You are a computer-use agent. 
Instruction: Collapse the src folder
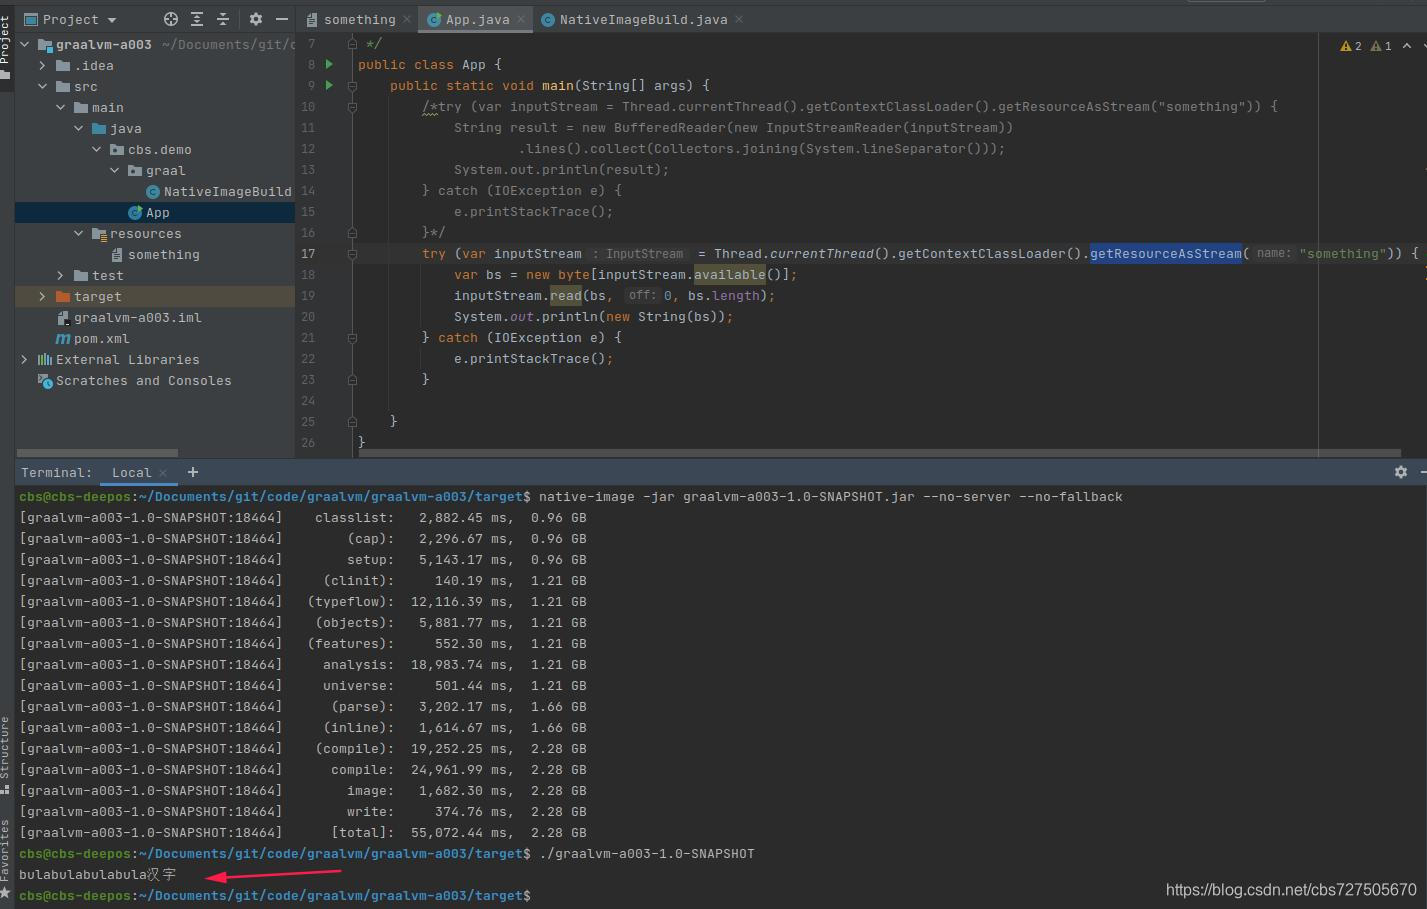coord(42,86)
